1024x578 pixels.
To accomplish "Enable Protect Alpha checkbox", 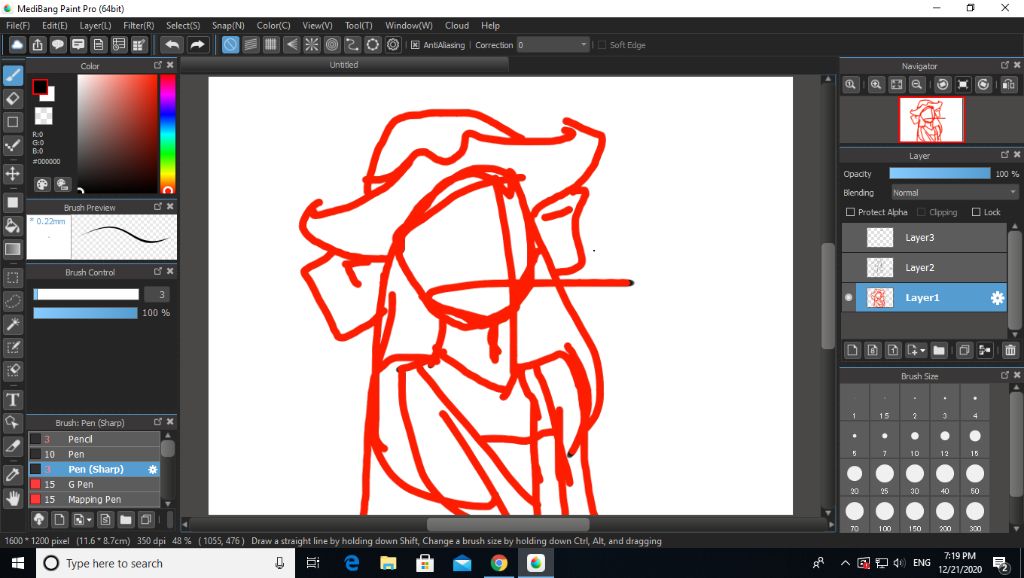I will [x=850, y=212].
